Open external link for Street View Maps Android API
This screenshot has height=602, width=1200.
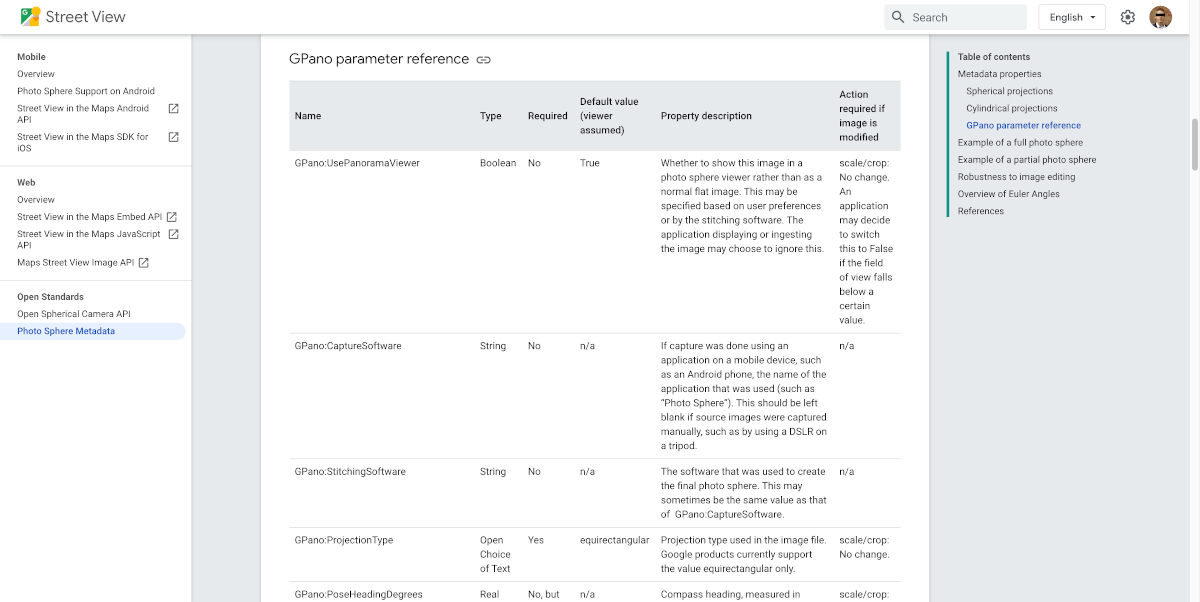point(172,109)
